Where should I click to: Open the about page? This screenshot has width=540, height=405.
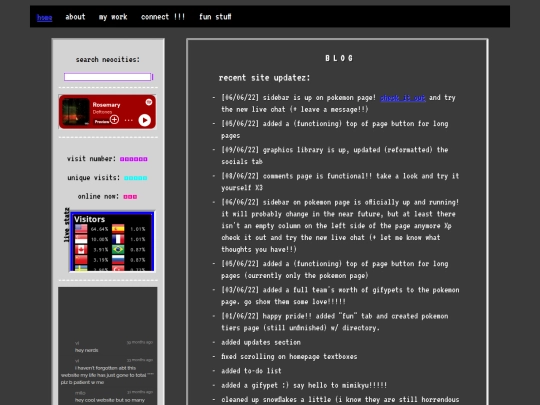coord(75,17)
